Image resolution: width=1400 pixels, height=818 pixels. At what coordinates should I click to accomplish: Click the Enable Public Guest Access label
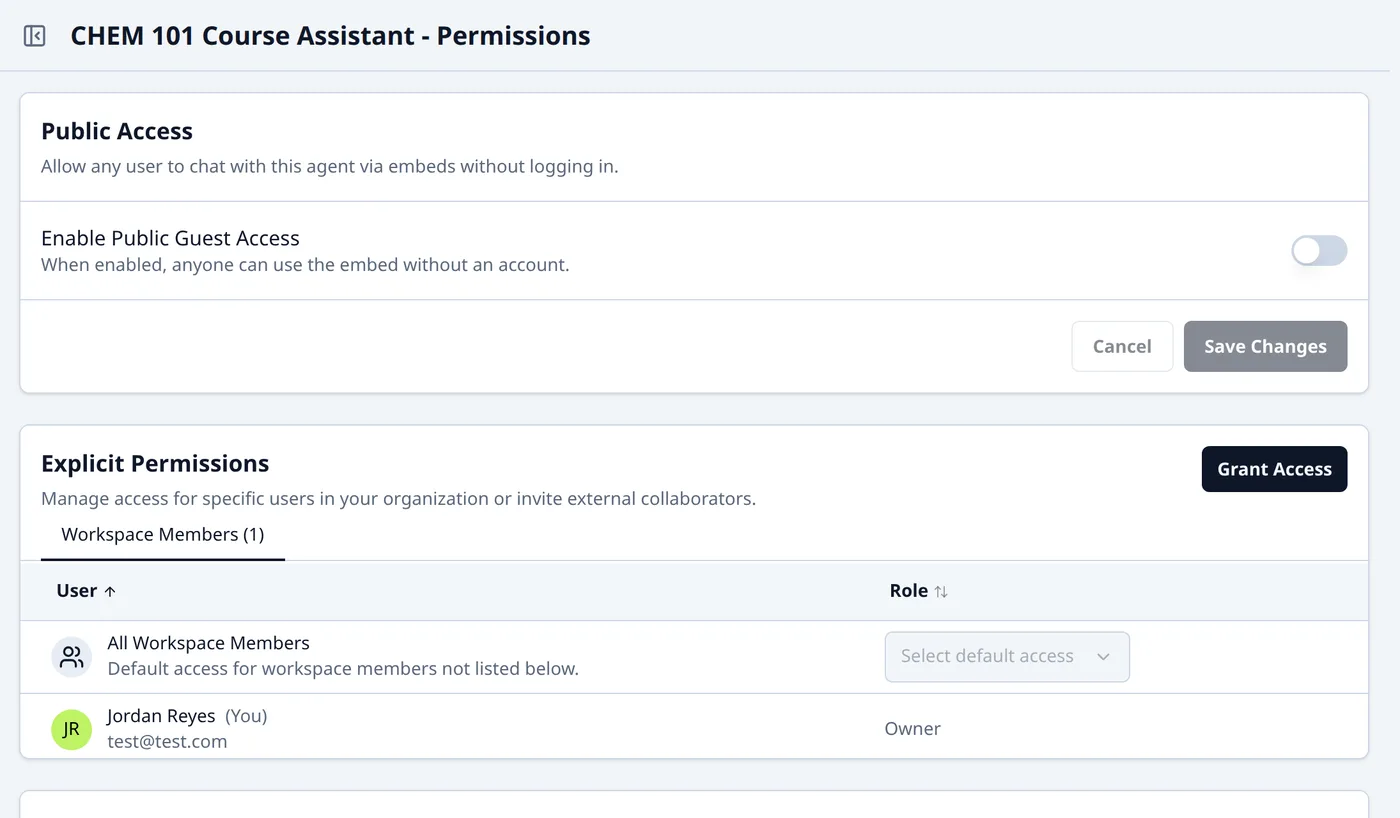click(170, 238)
